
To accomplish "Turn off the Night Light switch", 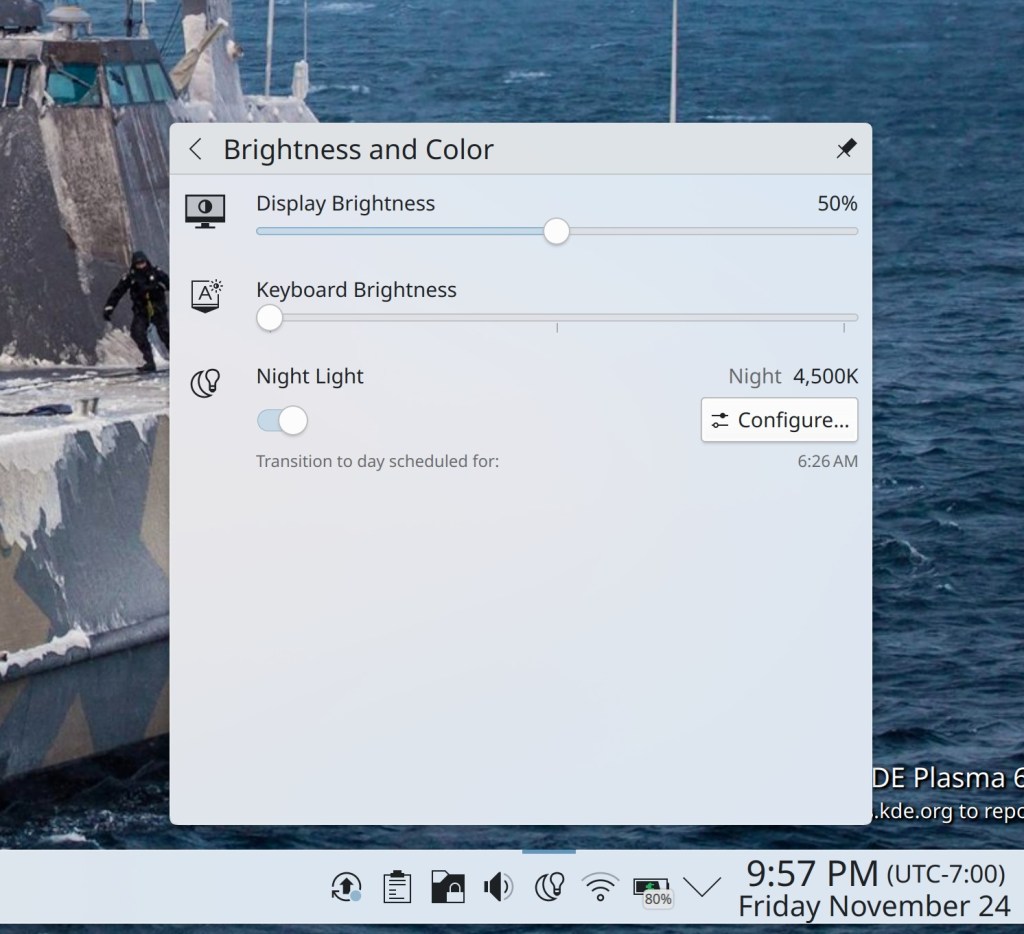I will (x=282, y=420).
